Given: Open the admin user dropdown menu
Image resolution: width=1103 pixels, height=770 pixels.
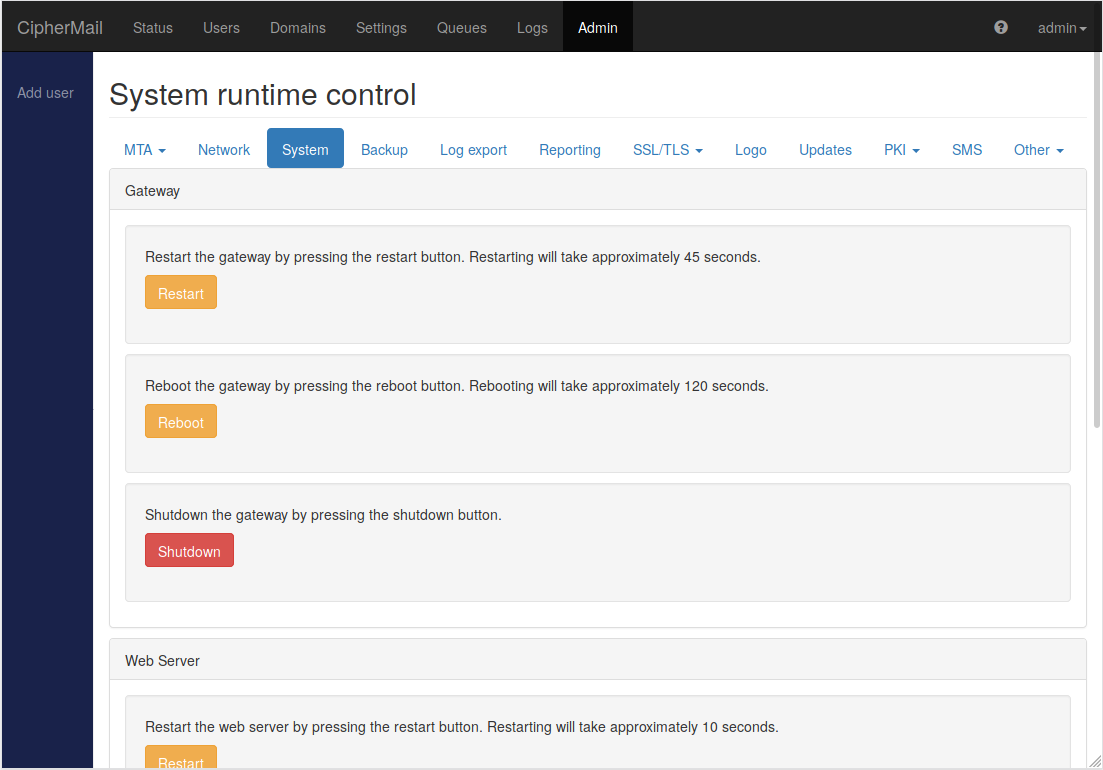Looking at the screenshot, I should pos(1061,28).
